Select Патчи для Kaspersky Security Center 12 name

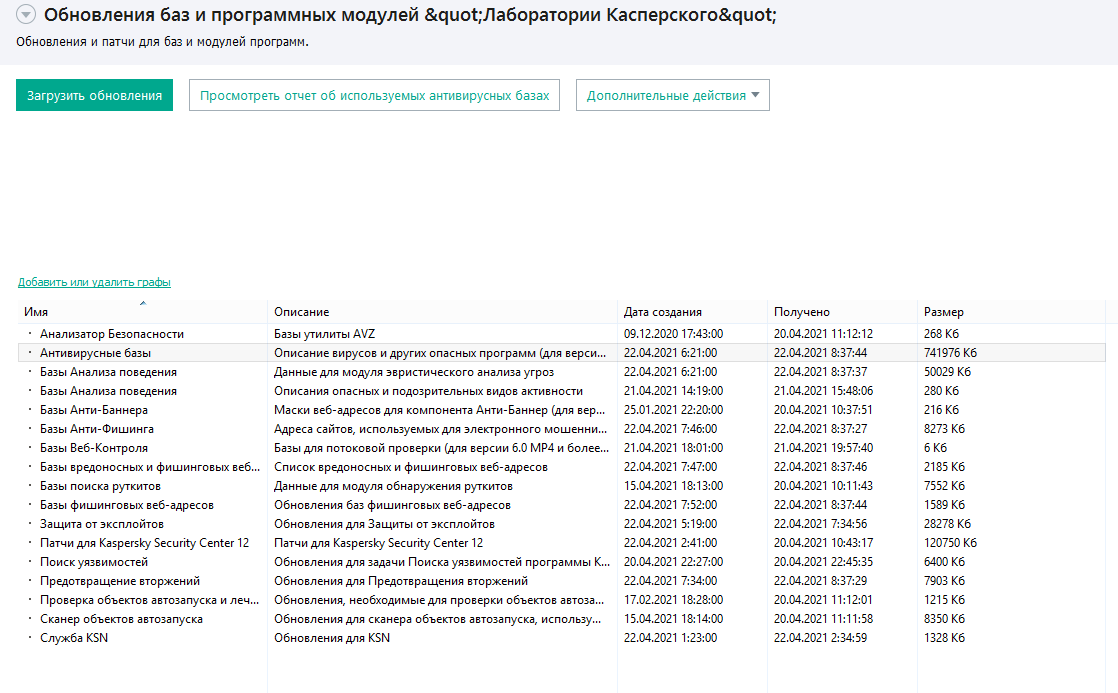[x=144, y=543]
